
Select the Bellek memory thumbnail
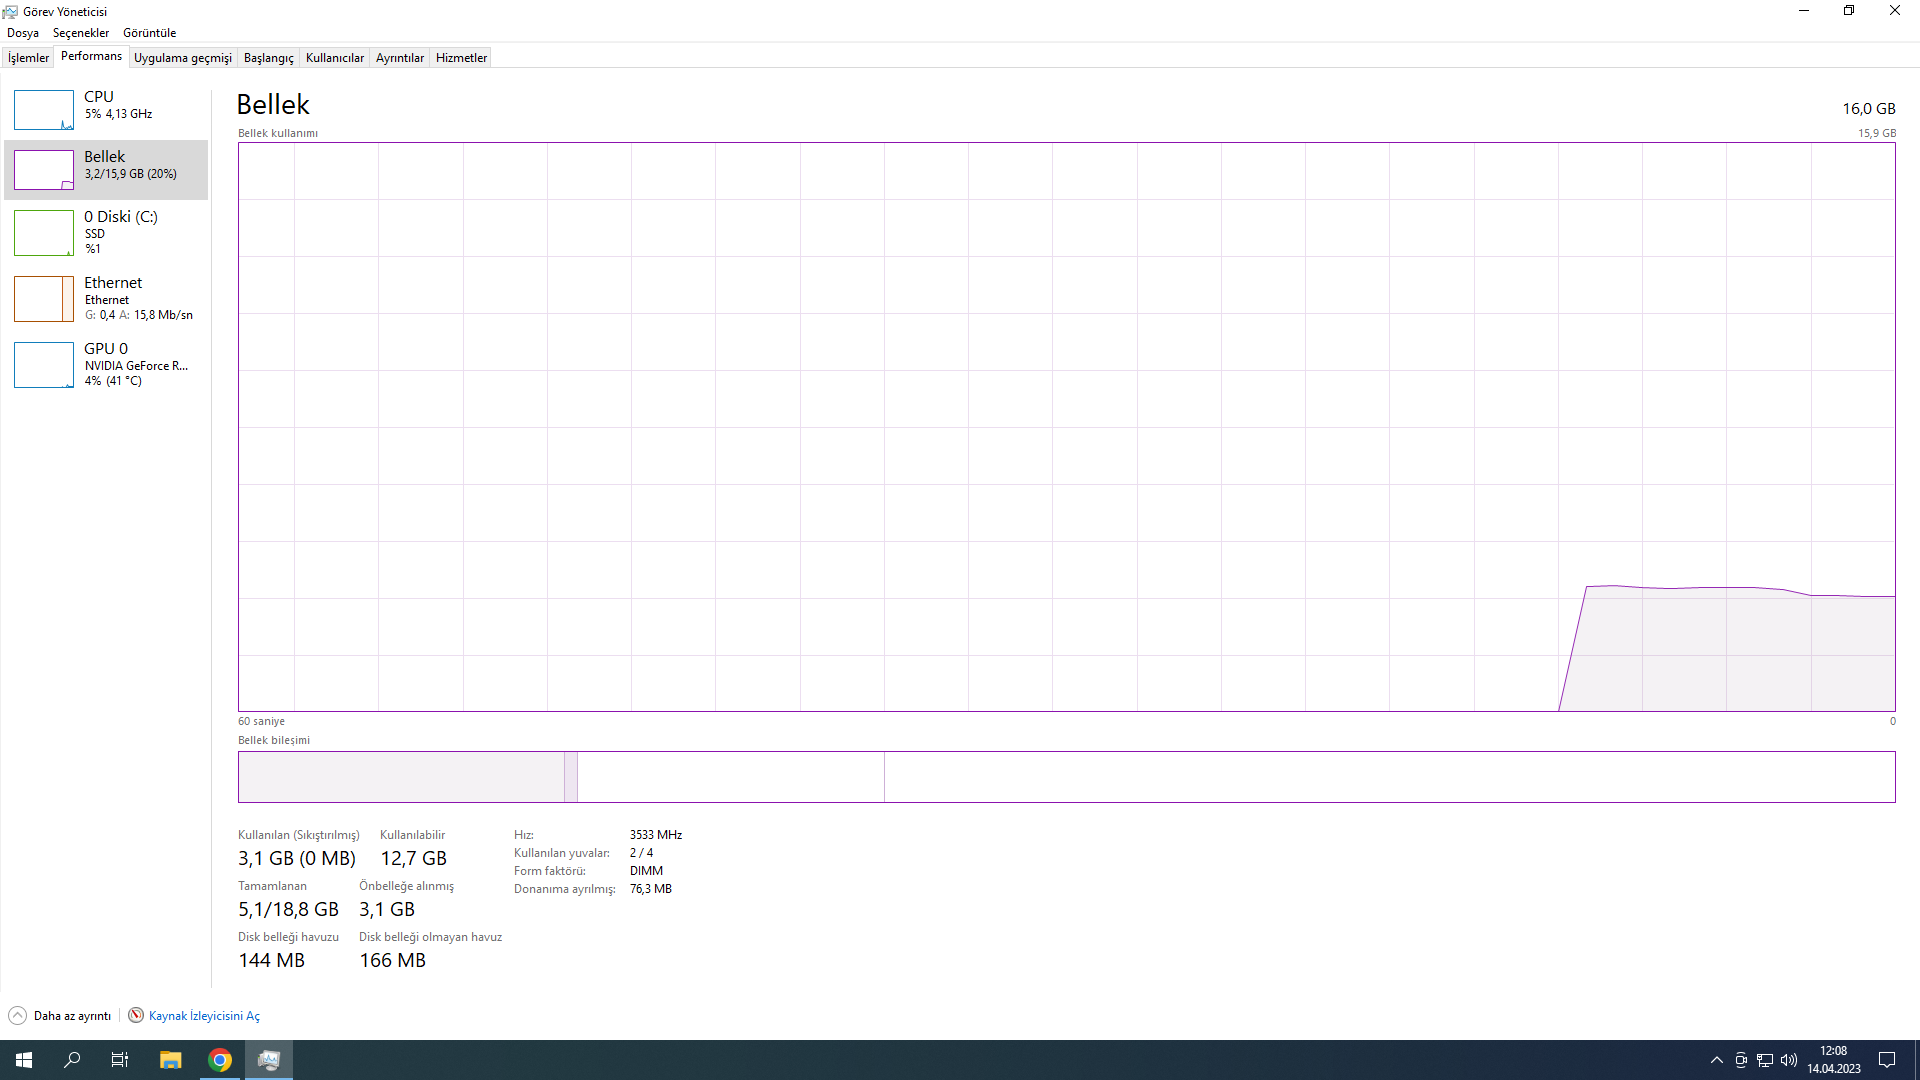pyautogui.click(x=44, y=170)
